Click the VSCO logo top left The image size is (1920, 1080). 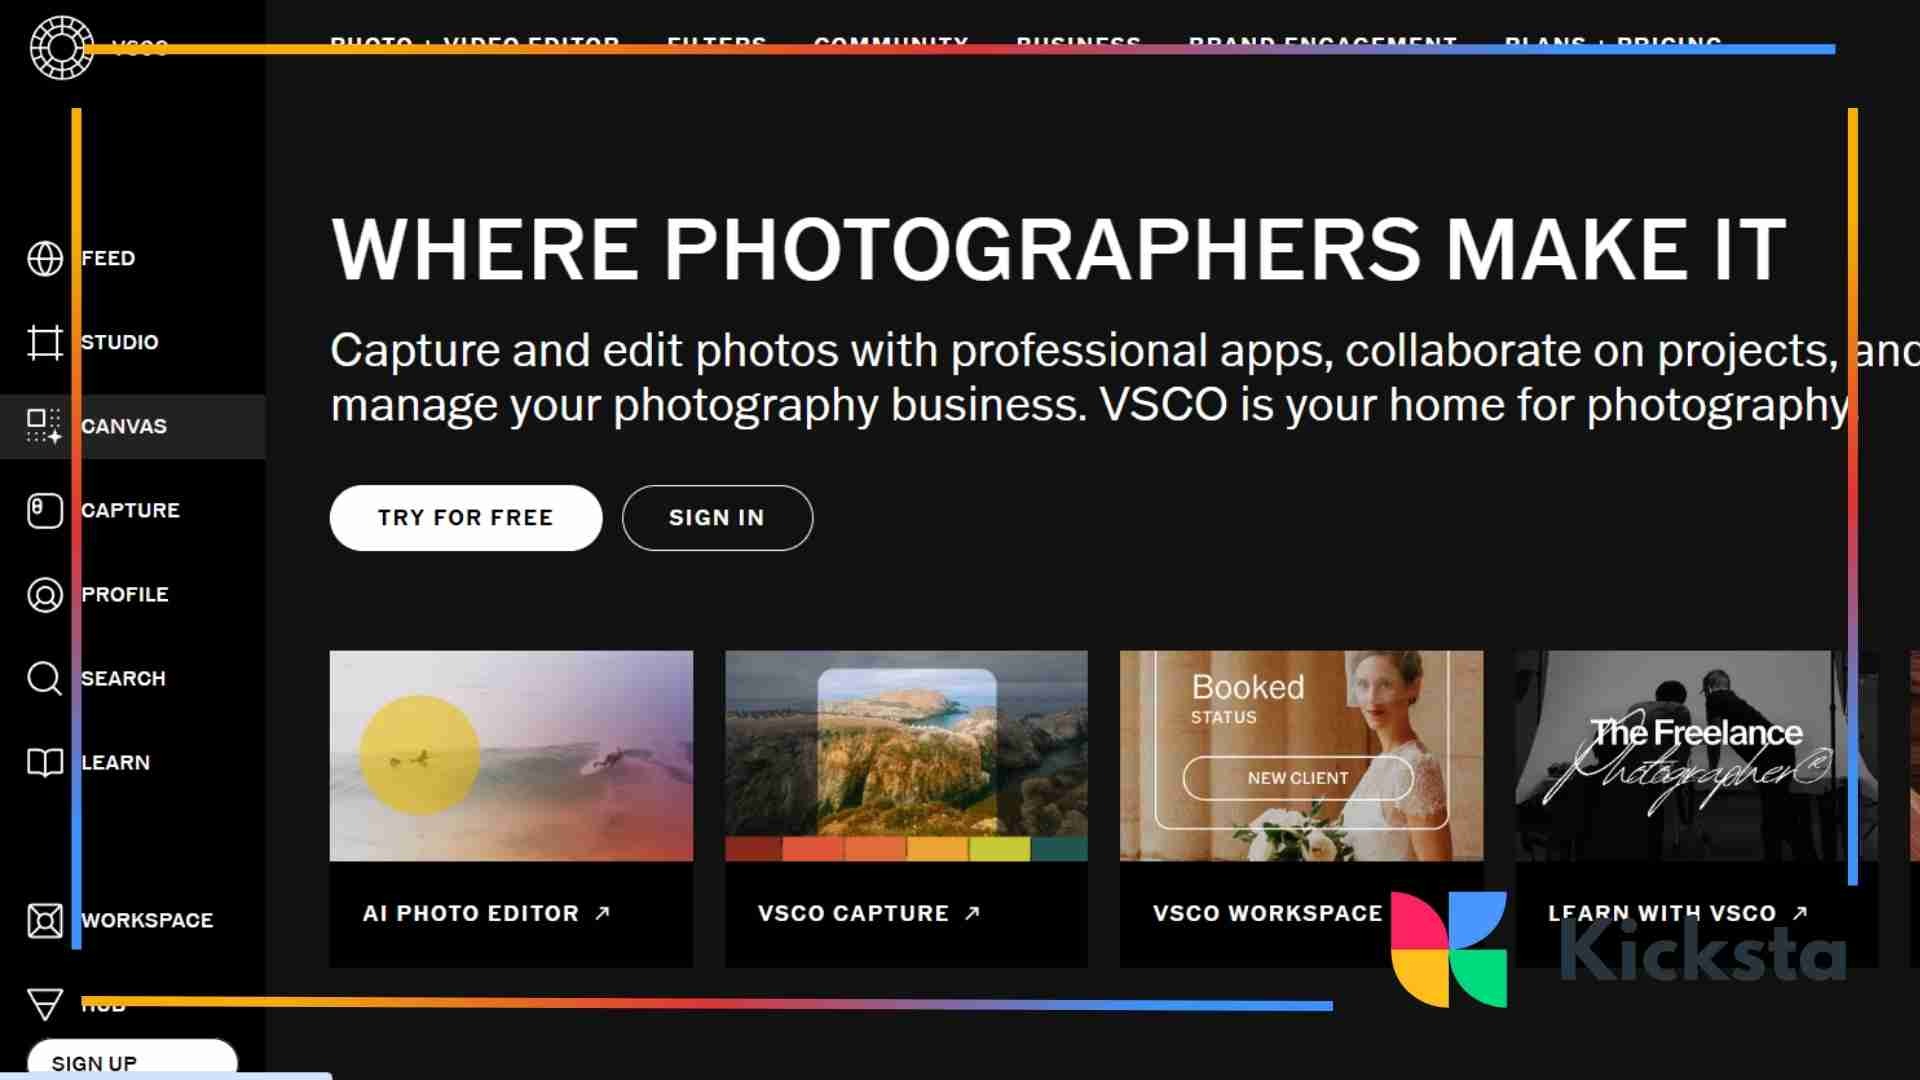62,47
